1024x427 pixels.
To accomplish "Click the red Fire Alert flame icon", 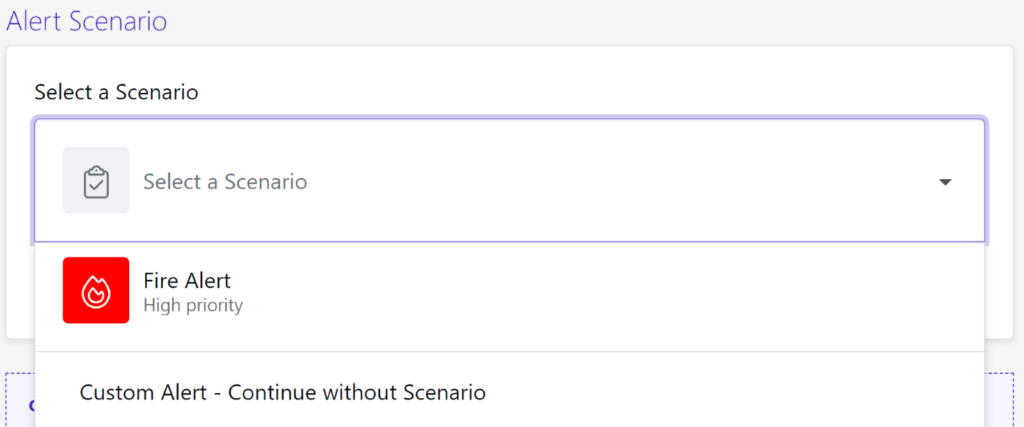I will coord(96,290).
